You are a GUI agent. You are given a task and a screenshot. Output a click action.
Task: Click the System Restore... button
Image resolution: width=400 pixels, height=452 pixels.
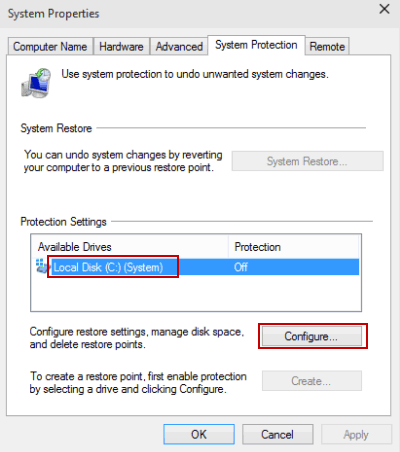click(x=307, y=161)
